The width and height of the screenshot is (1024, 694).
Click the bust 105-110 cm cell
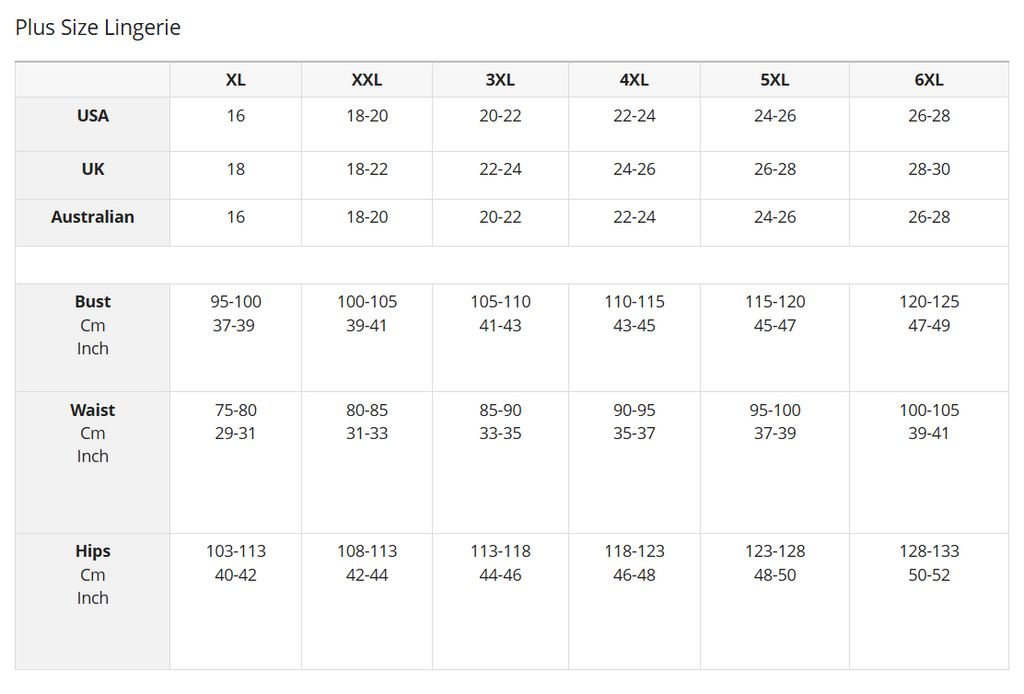click(500, 302)
